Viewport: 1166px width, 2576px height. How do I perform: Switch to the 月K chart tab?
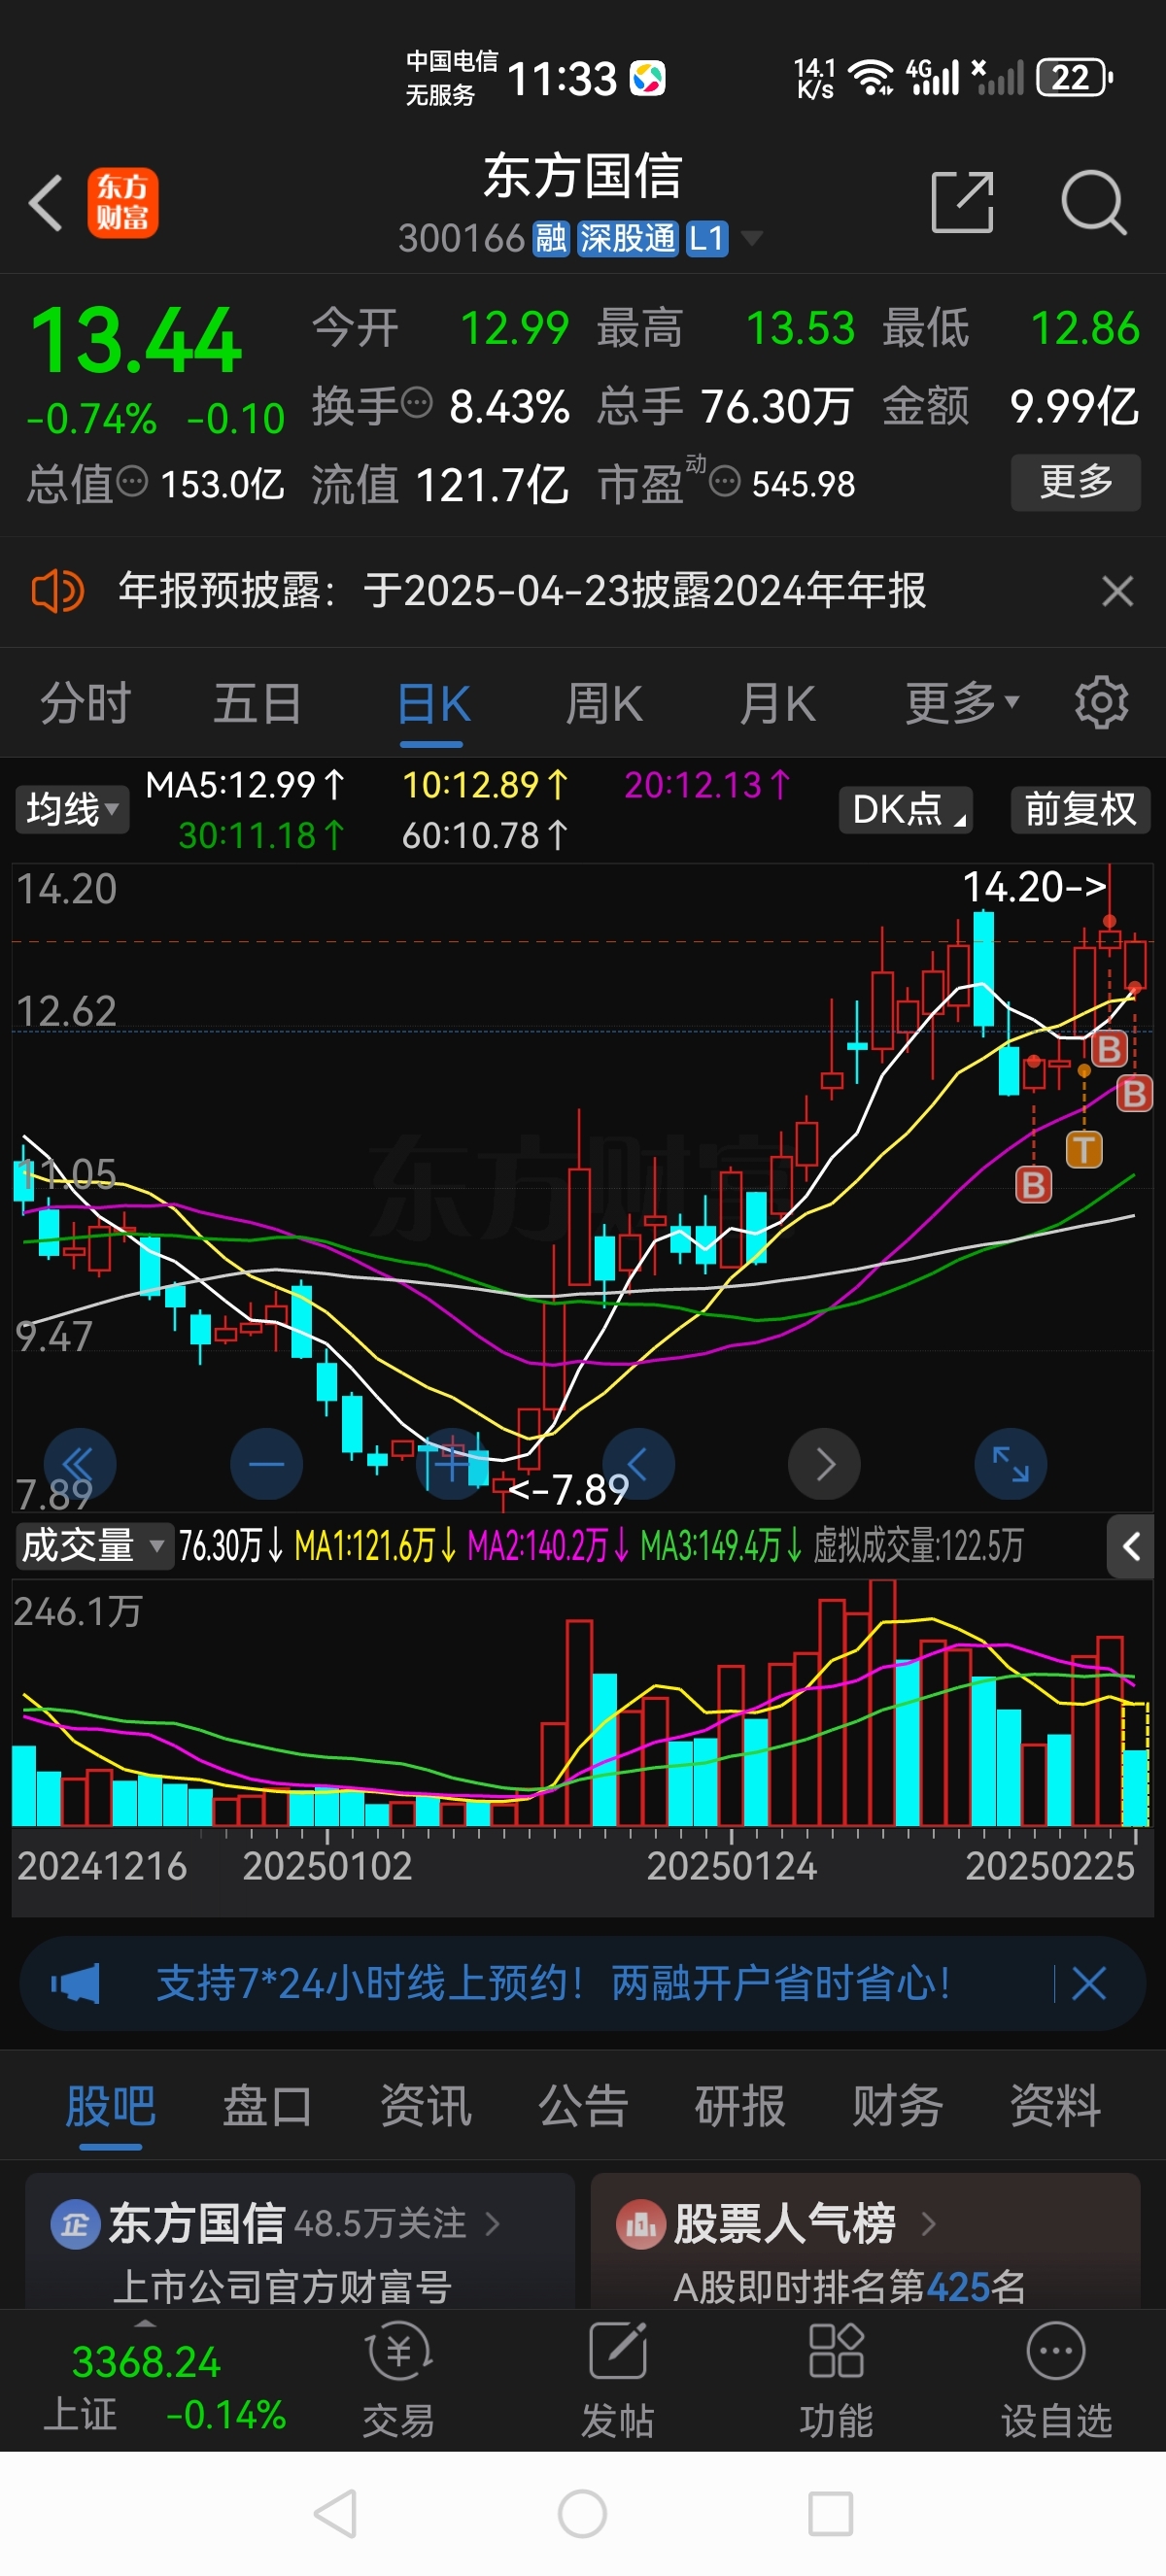[x=777, y=703]
